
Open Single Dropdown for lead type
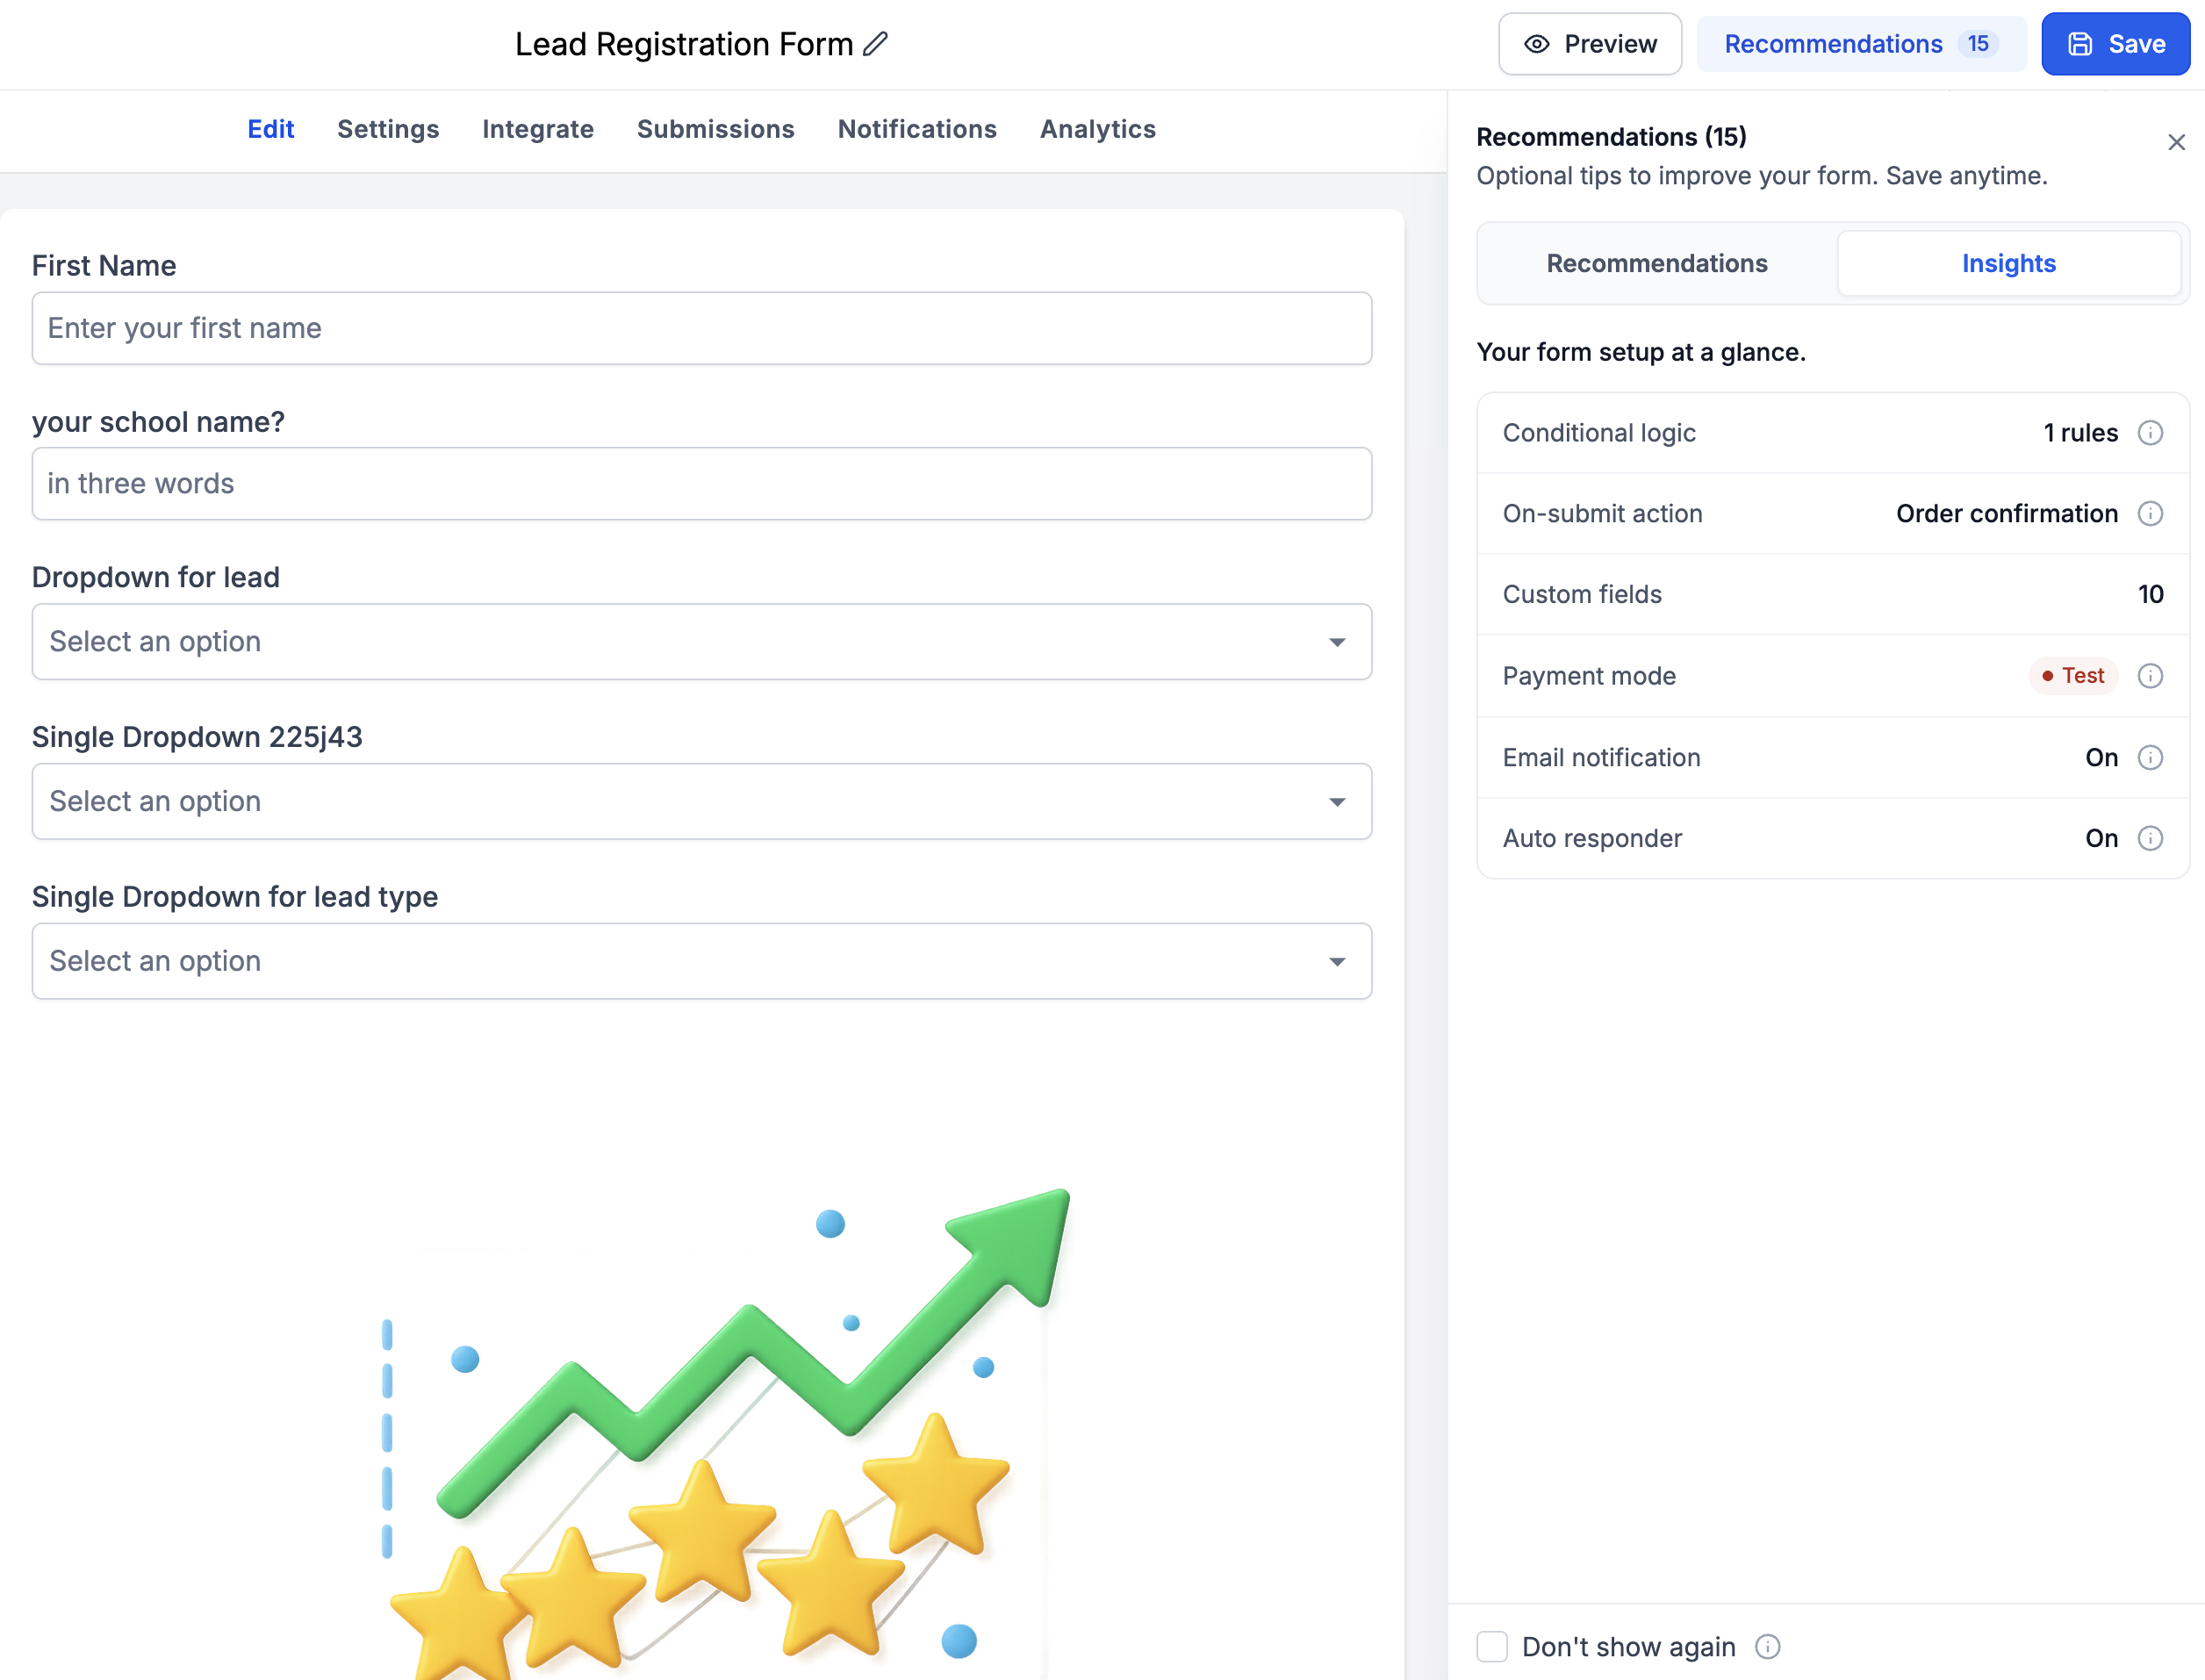[x=702, y=962]
